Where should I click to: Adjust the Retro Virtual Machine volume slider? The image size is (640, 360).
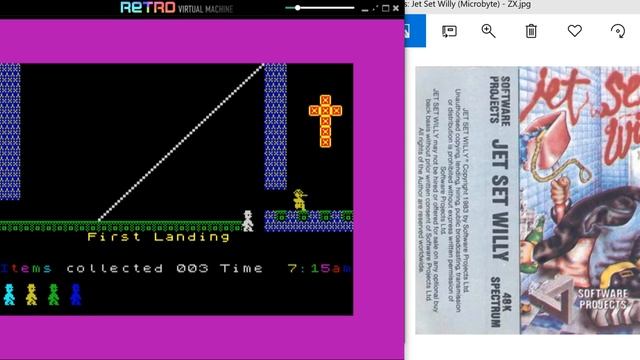pyautogui.click(x=320, y=8)
